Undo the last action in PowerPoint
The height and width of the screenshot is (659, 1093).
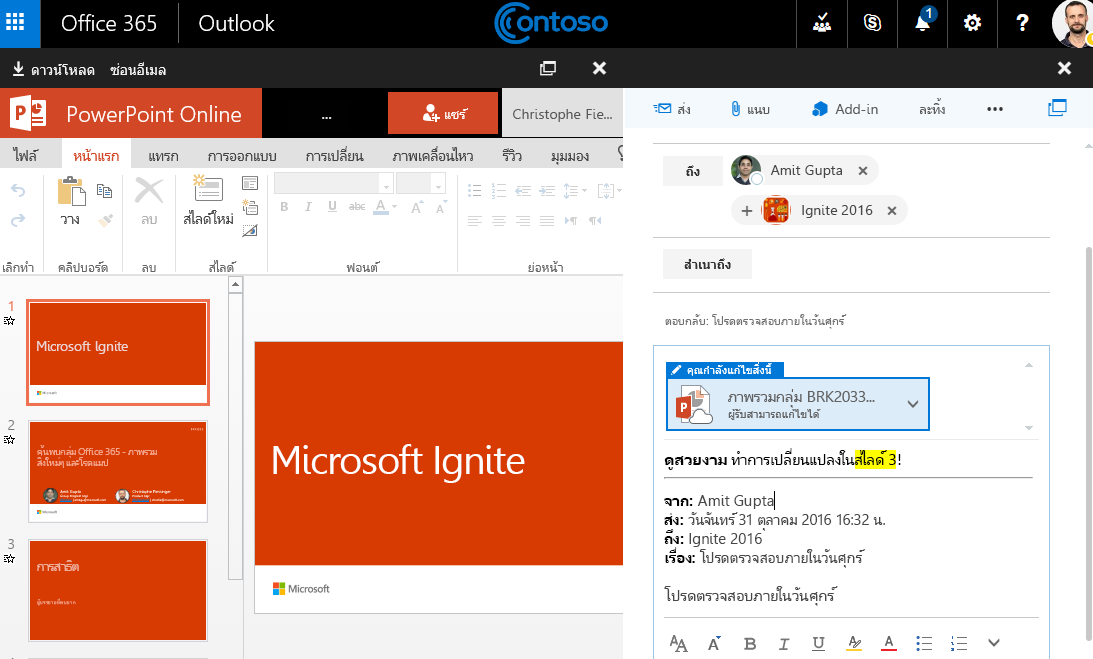pyautogui.click(x=18, y=190)
